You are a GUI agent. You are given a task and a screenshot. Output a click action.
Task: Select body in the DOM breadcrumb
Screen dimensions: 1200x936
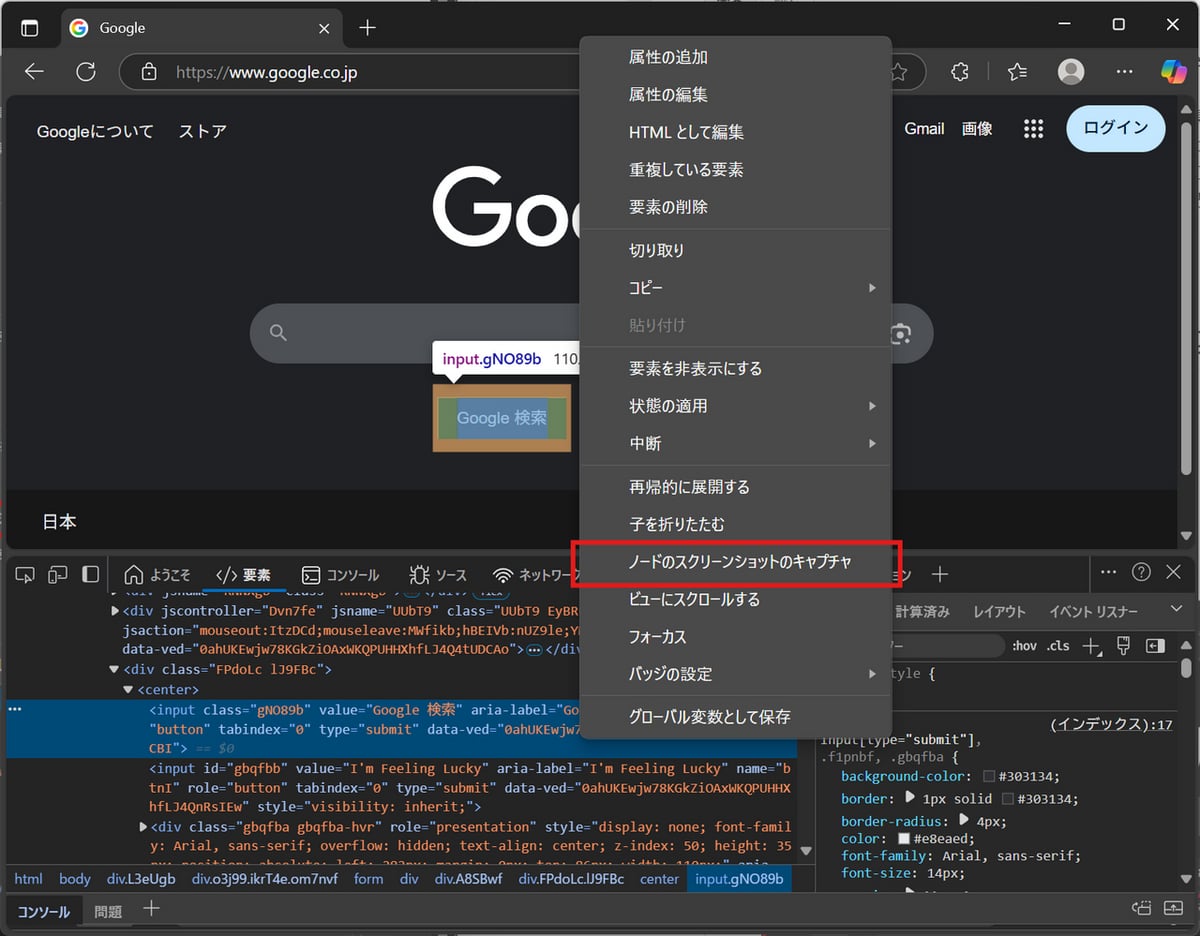tap(75, 879)
